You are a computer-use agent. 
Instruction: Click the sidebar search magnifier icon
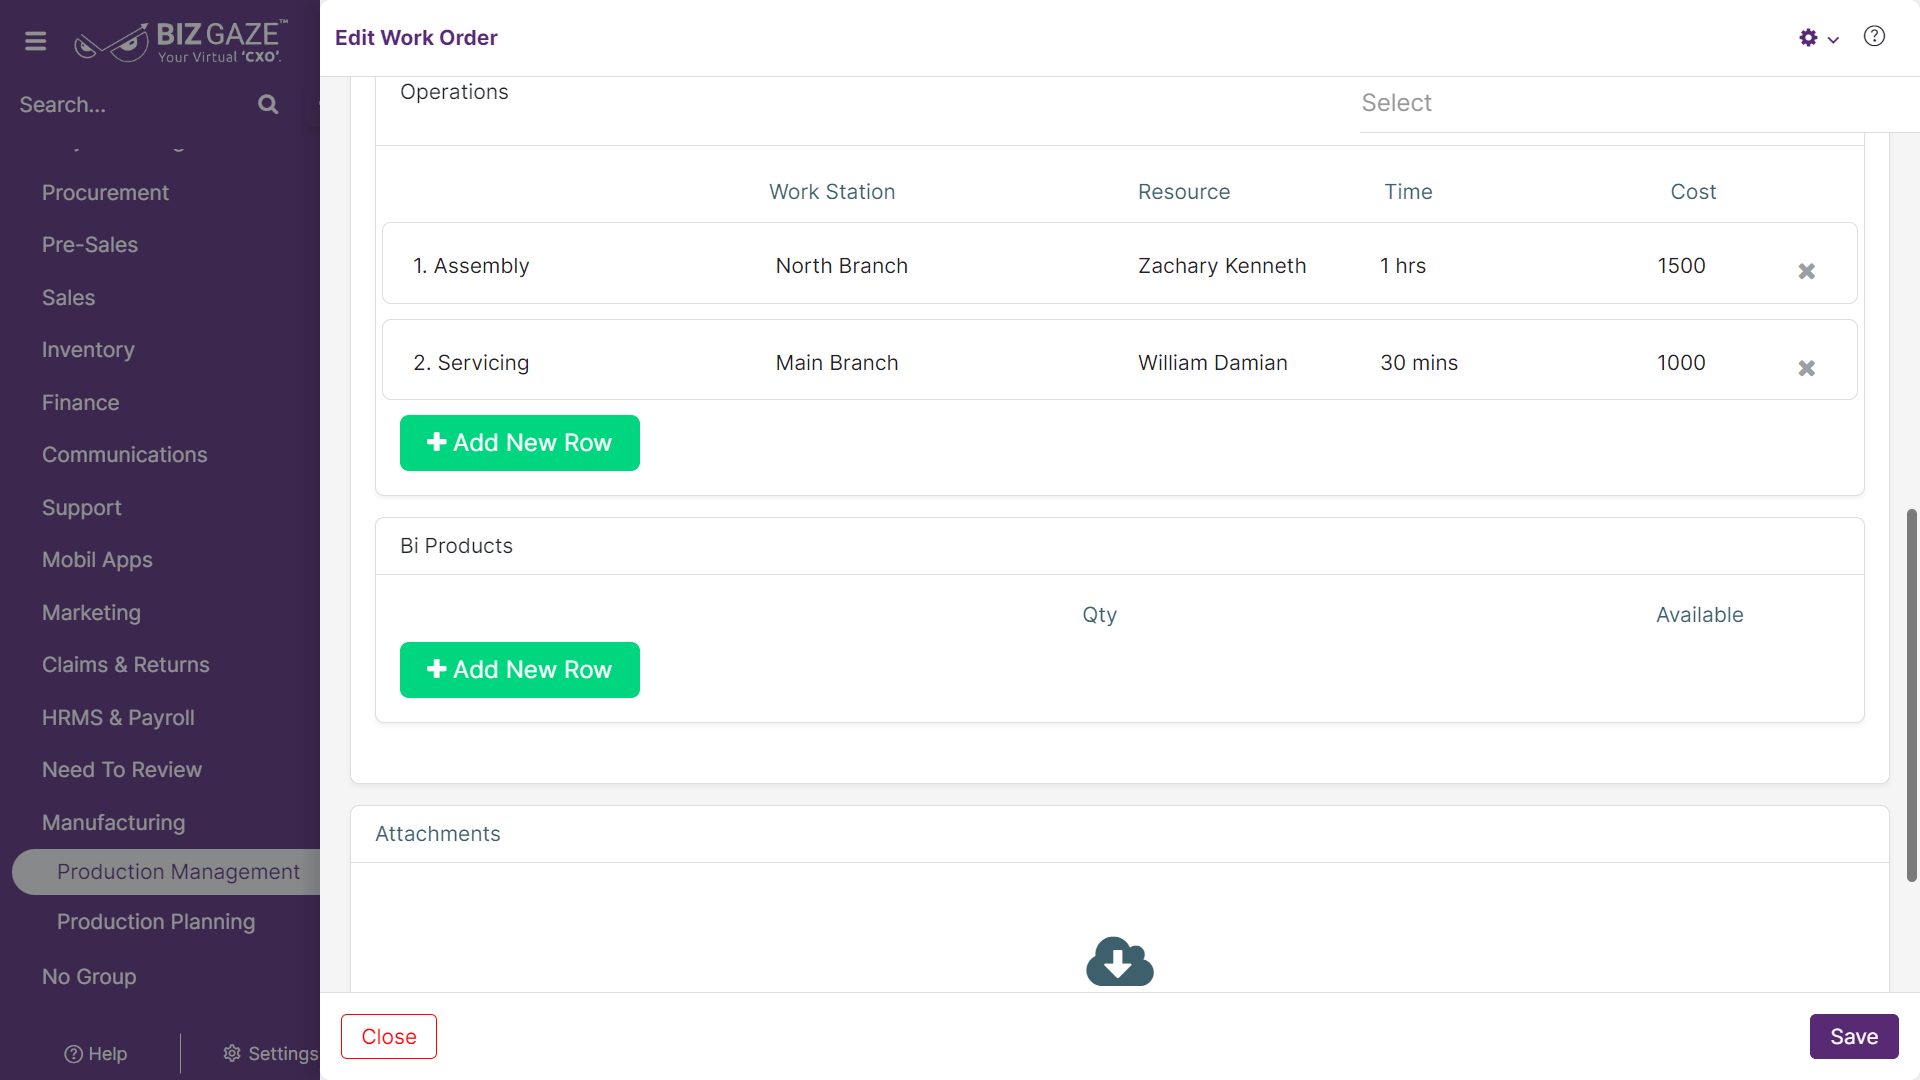[x=268, y=104]
